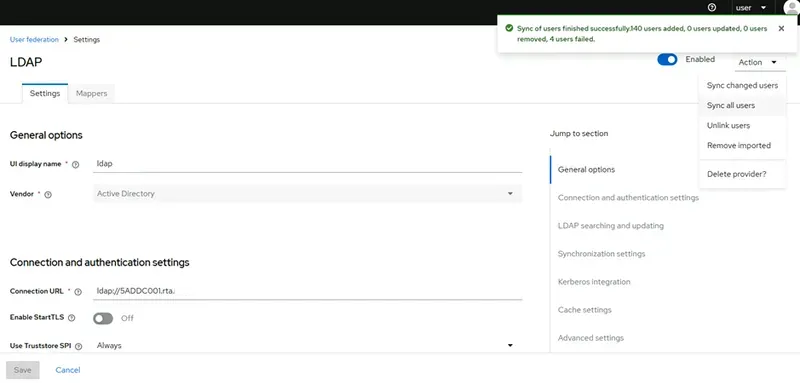The height and width of the screenshot is (383, 800).
Task: Choose Sync all users
Action: click(x=742, y=106)
